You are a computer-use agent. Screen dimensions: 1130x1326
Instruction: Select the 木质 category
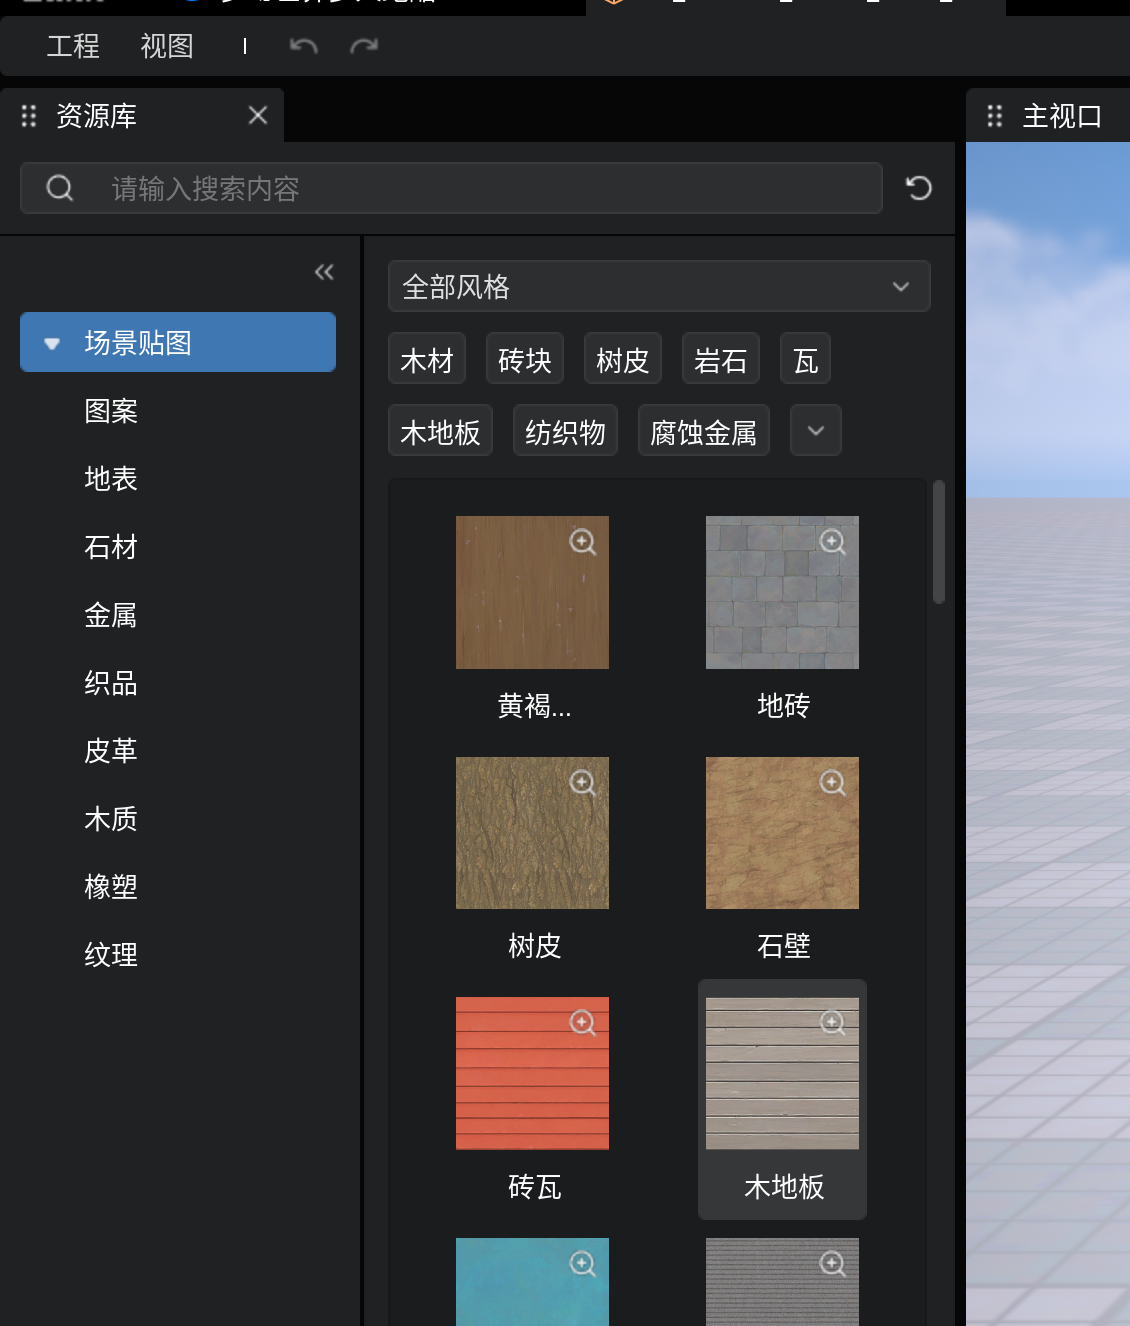pyautogui.click(x=111, y=819)
